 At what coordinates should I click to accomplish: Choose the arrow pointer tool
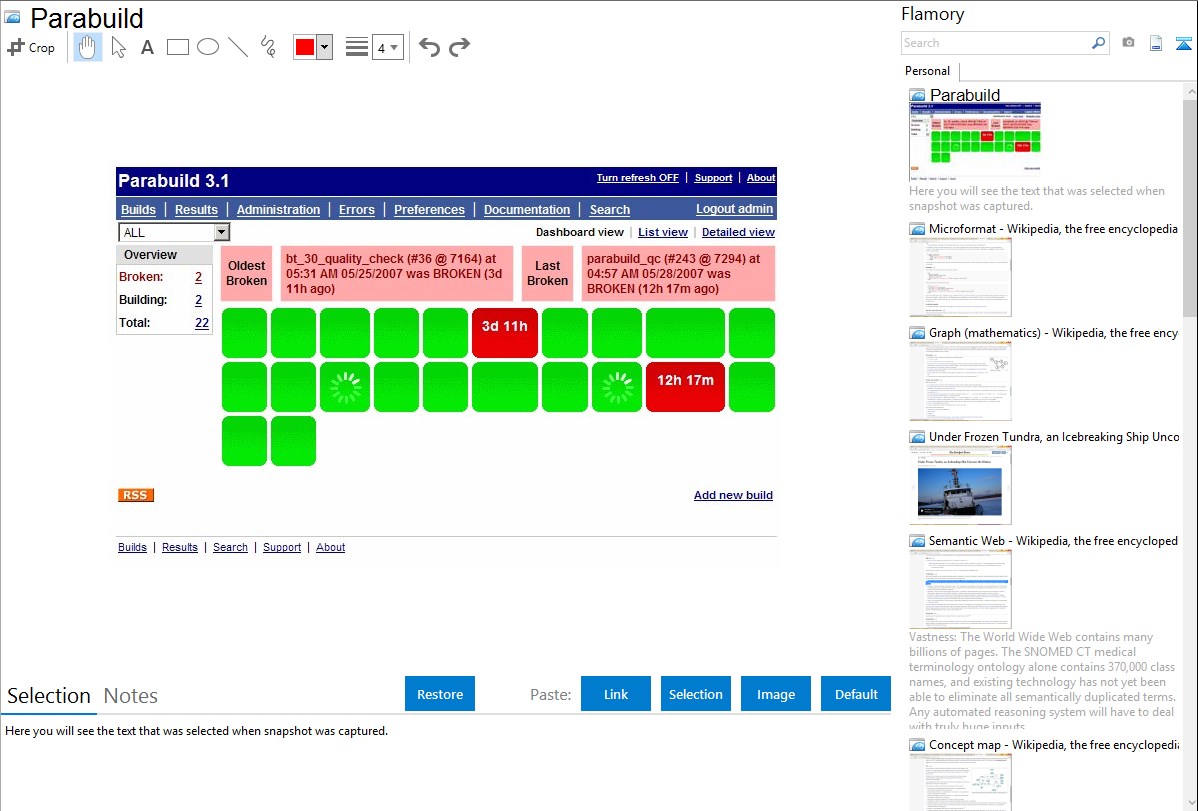point(118,47)
